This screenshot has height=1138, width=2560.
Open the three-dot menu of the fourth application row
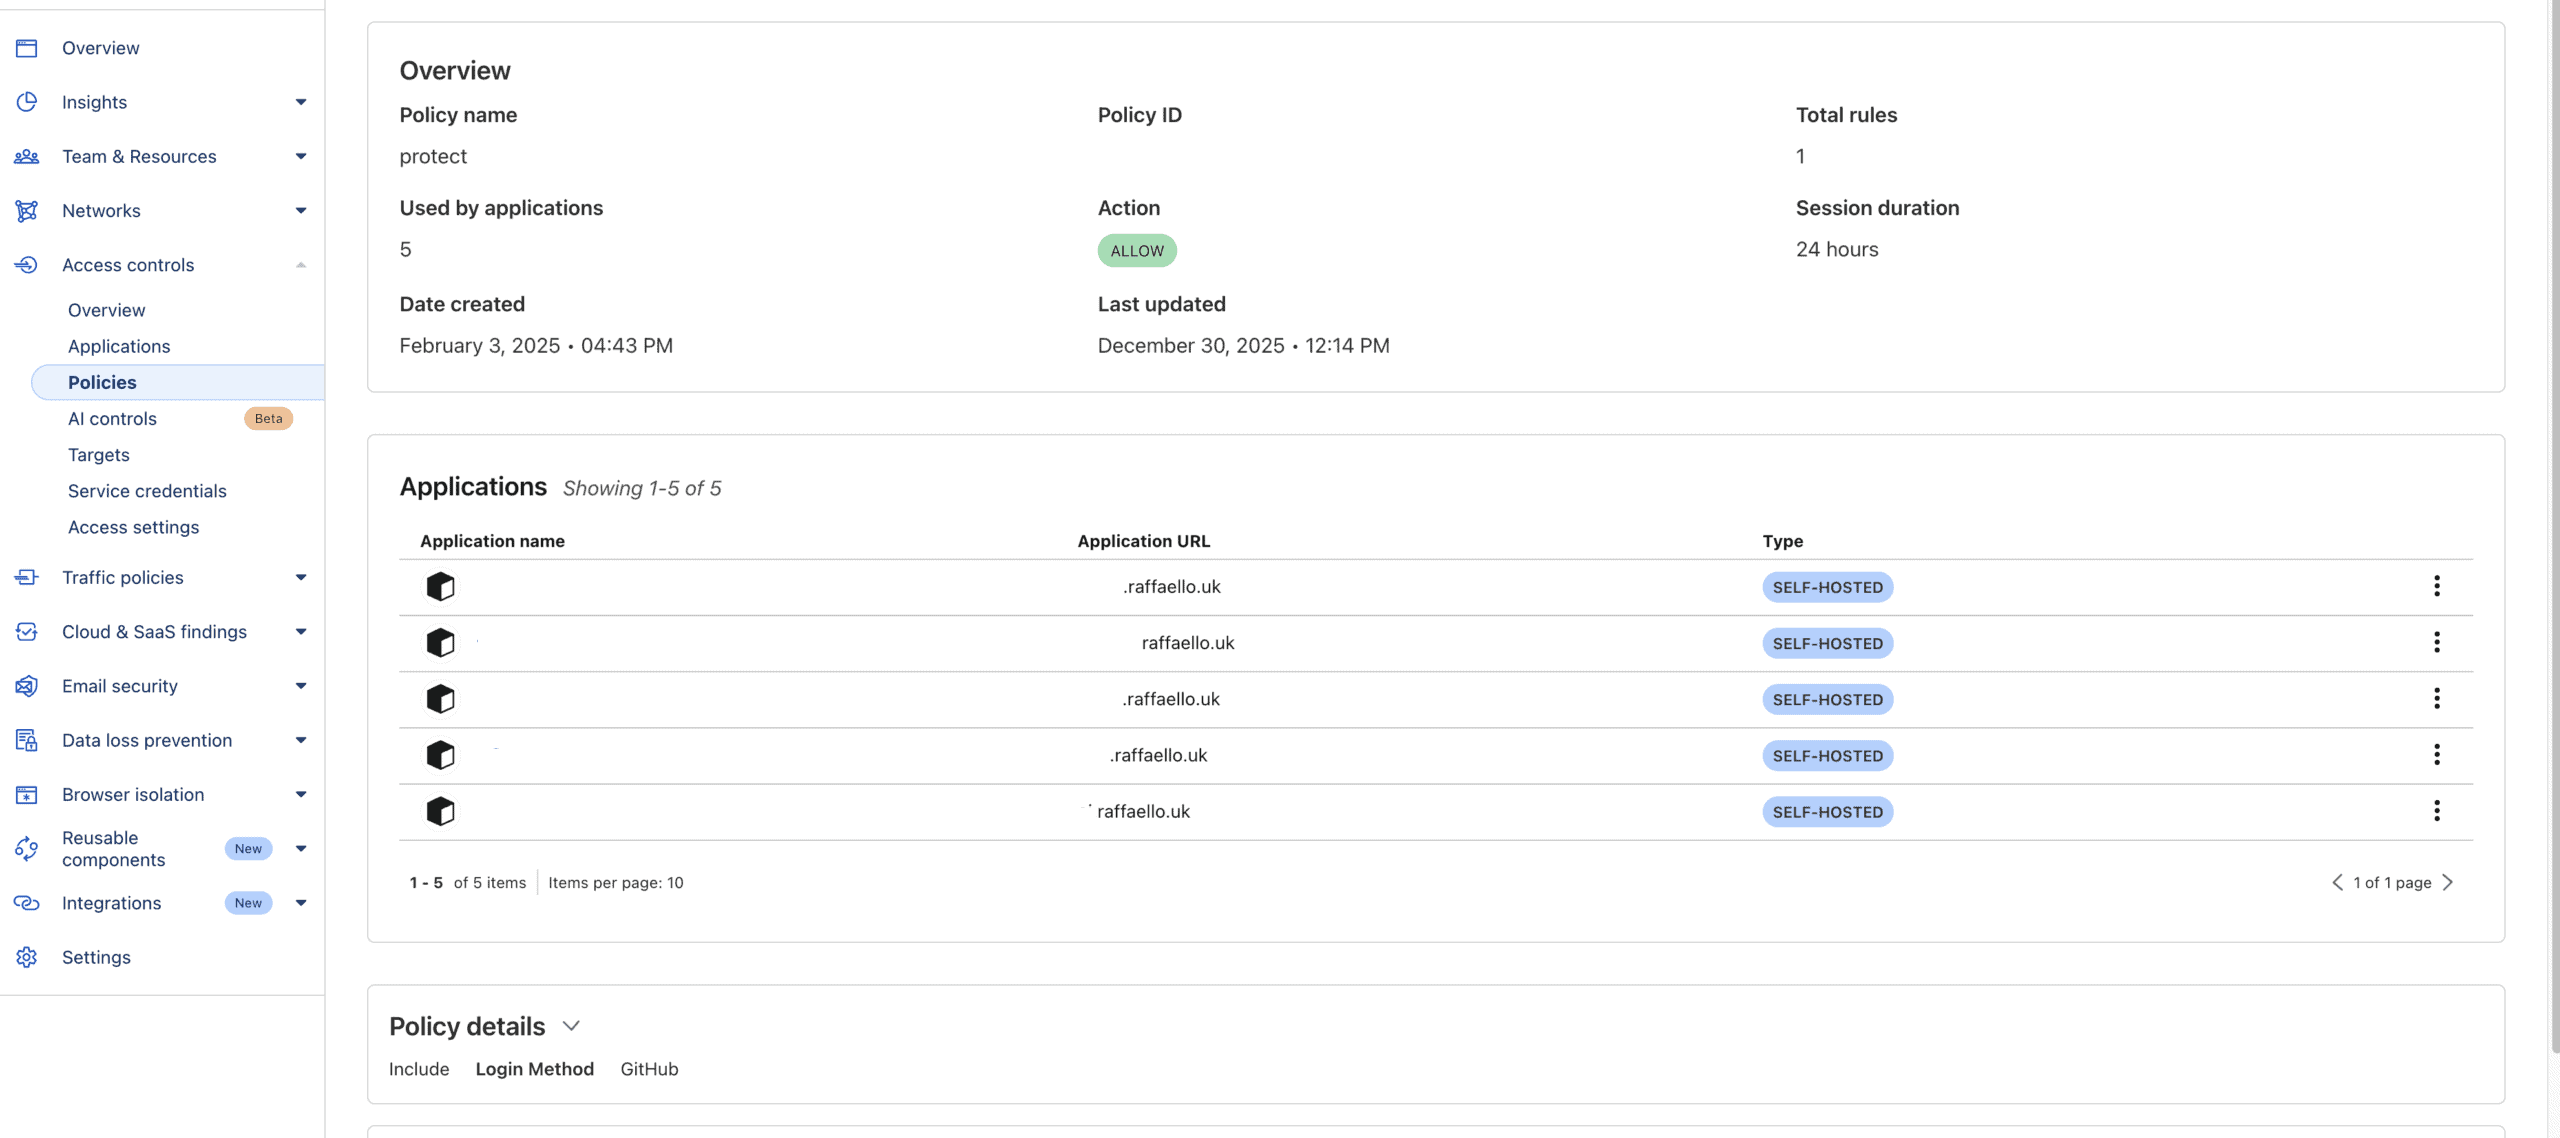2437,754
